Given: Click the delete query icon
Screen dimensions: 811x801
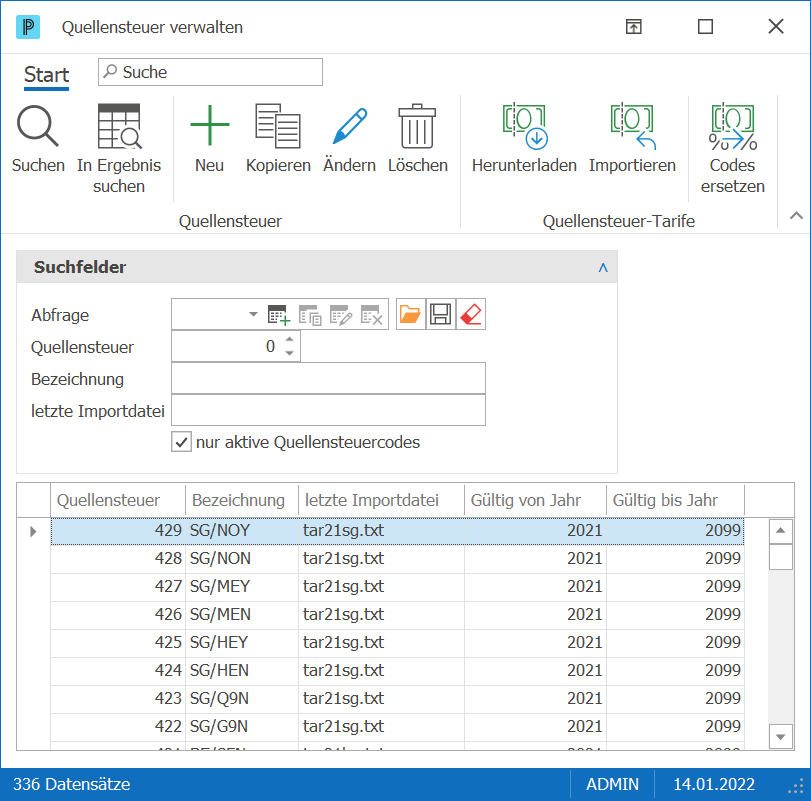Looking at the screenshot, I should pyautogui.click(x=372, y=314).
